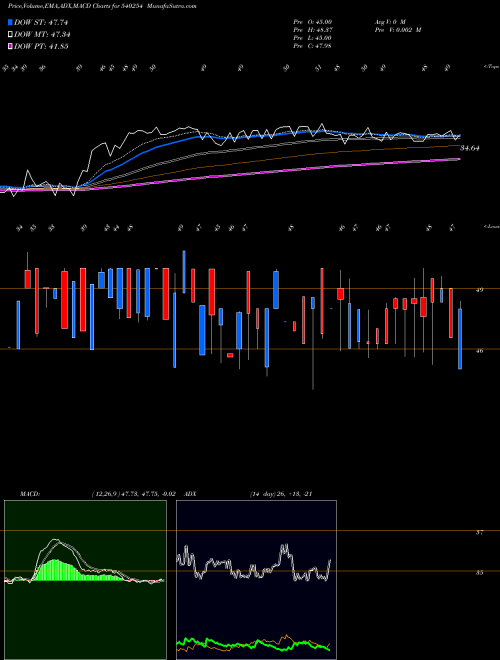Click the ADX (14 day) values text
This screenshot has height=660, width=500.
(281, 494)
